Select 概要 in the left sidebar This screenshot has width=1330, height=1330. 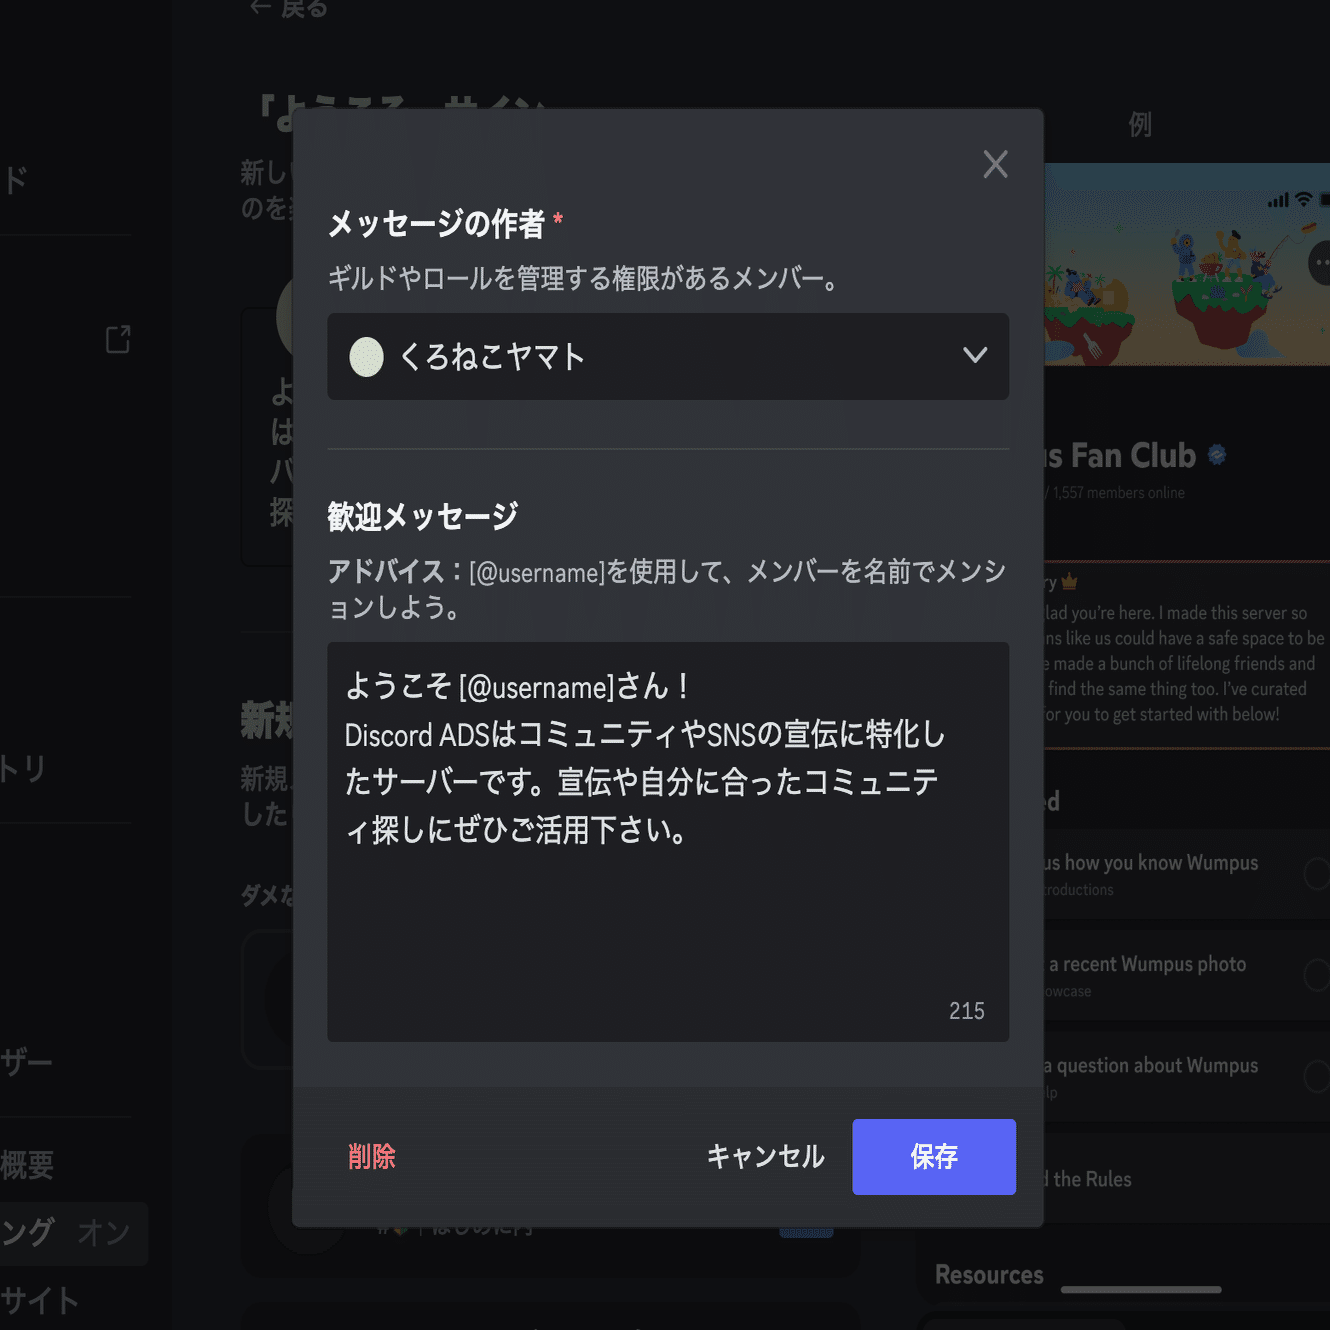28,1164
